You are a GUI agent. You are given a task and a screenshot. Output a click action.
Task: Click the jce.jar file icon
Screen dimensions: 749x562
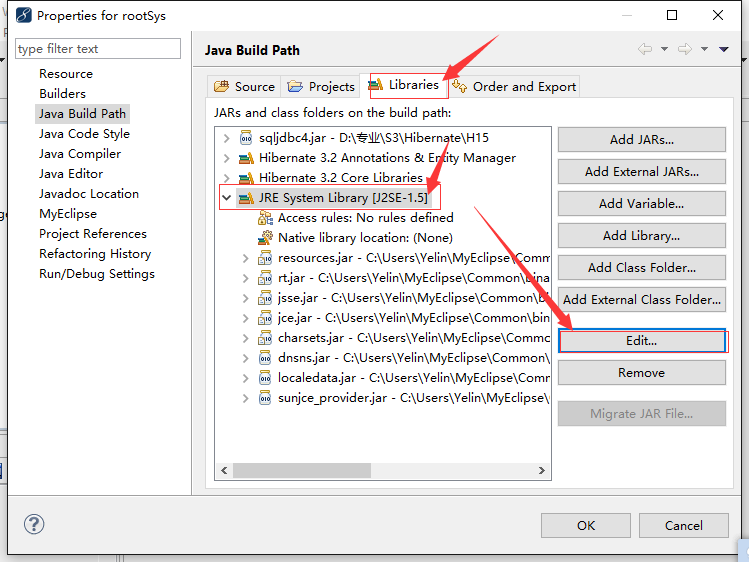tap(265, 318)
